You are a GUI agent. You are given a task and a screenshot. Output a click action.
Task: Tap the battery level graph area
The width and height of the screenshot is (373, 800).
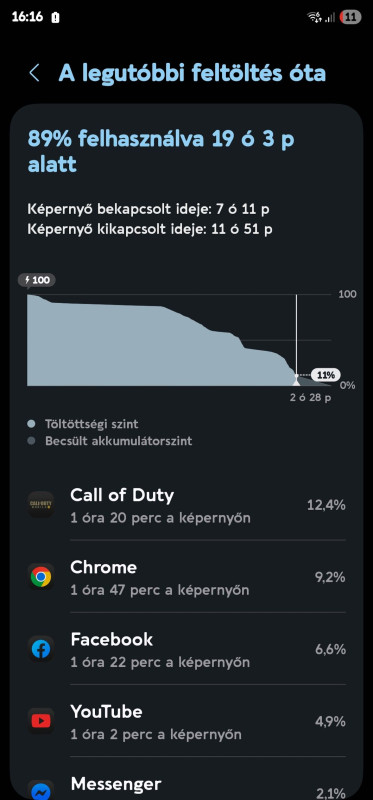pos(179,340)
